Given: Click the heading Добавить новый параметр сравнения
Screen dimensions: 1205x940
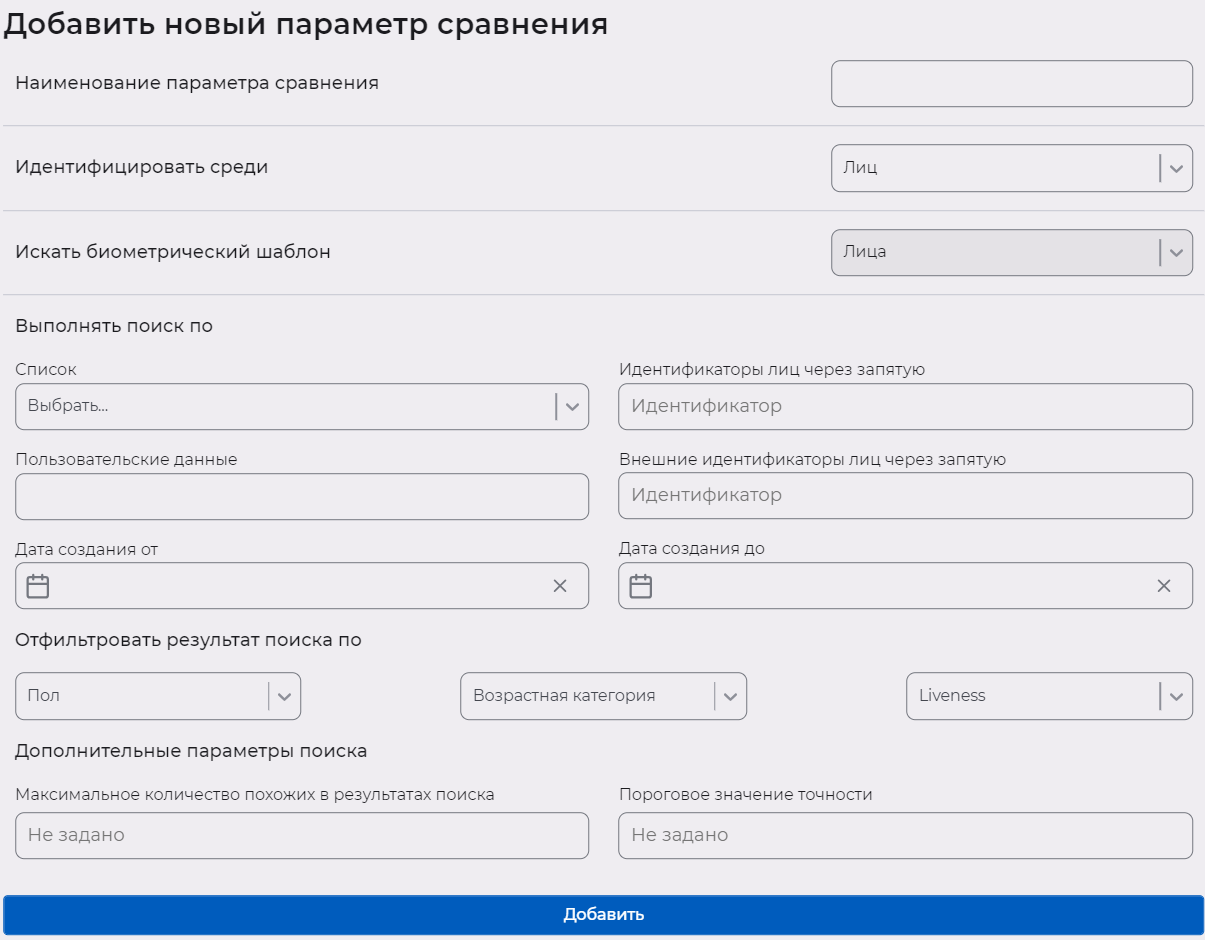Looking at the screenshot, I should tap(306, 24).
